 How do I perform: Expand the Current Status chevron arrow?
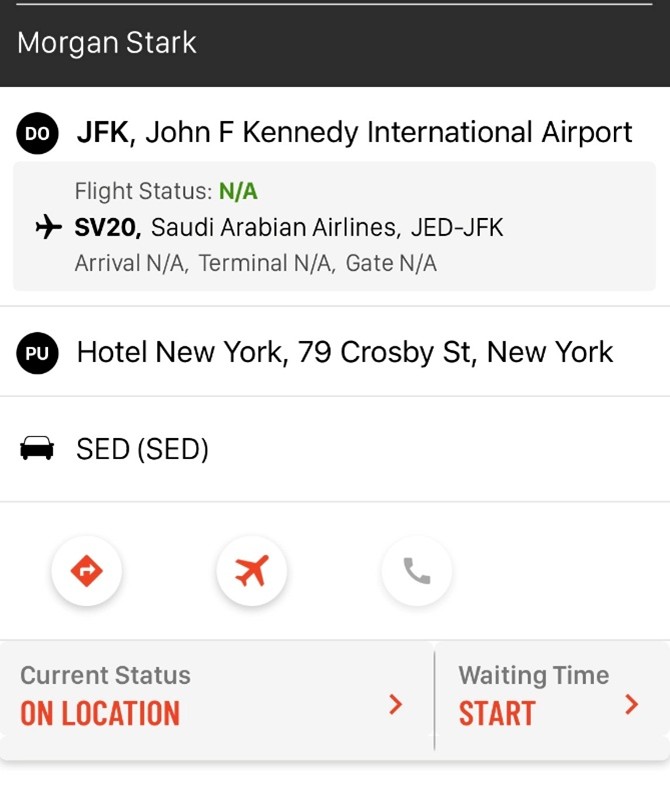(x=396, y=704)
